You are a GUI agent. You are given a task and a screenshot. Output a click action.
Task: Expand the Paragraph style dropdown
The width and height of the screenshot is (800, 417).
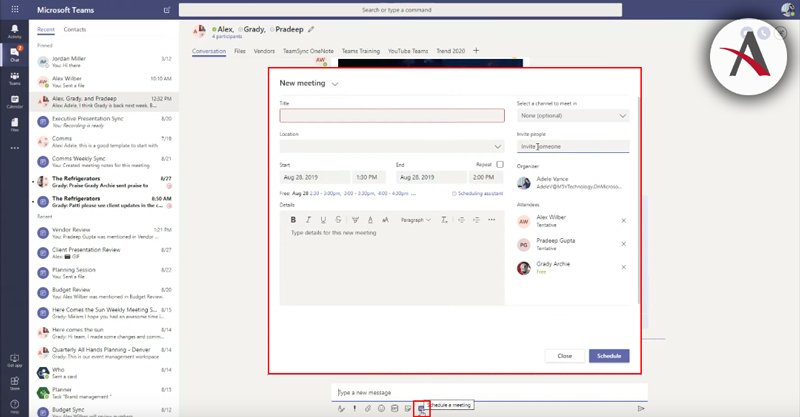[416, 219]
